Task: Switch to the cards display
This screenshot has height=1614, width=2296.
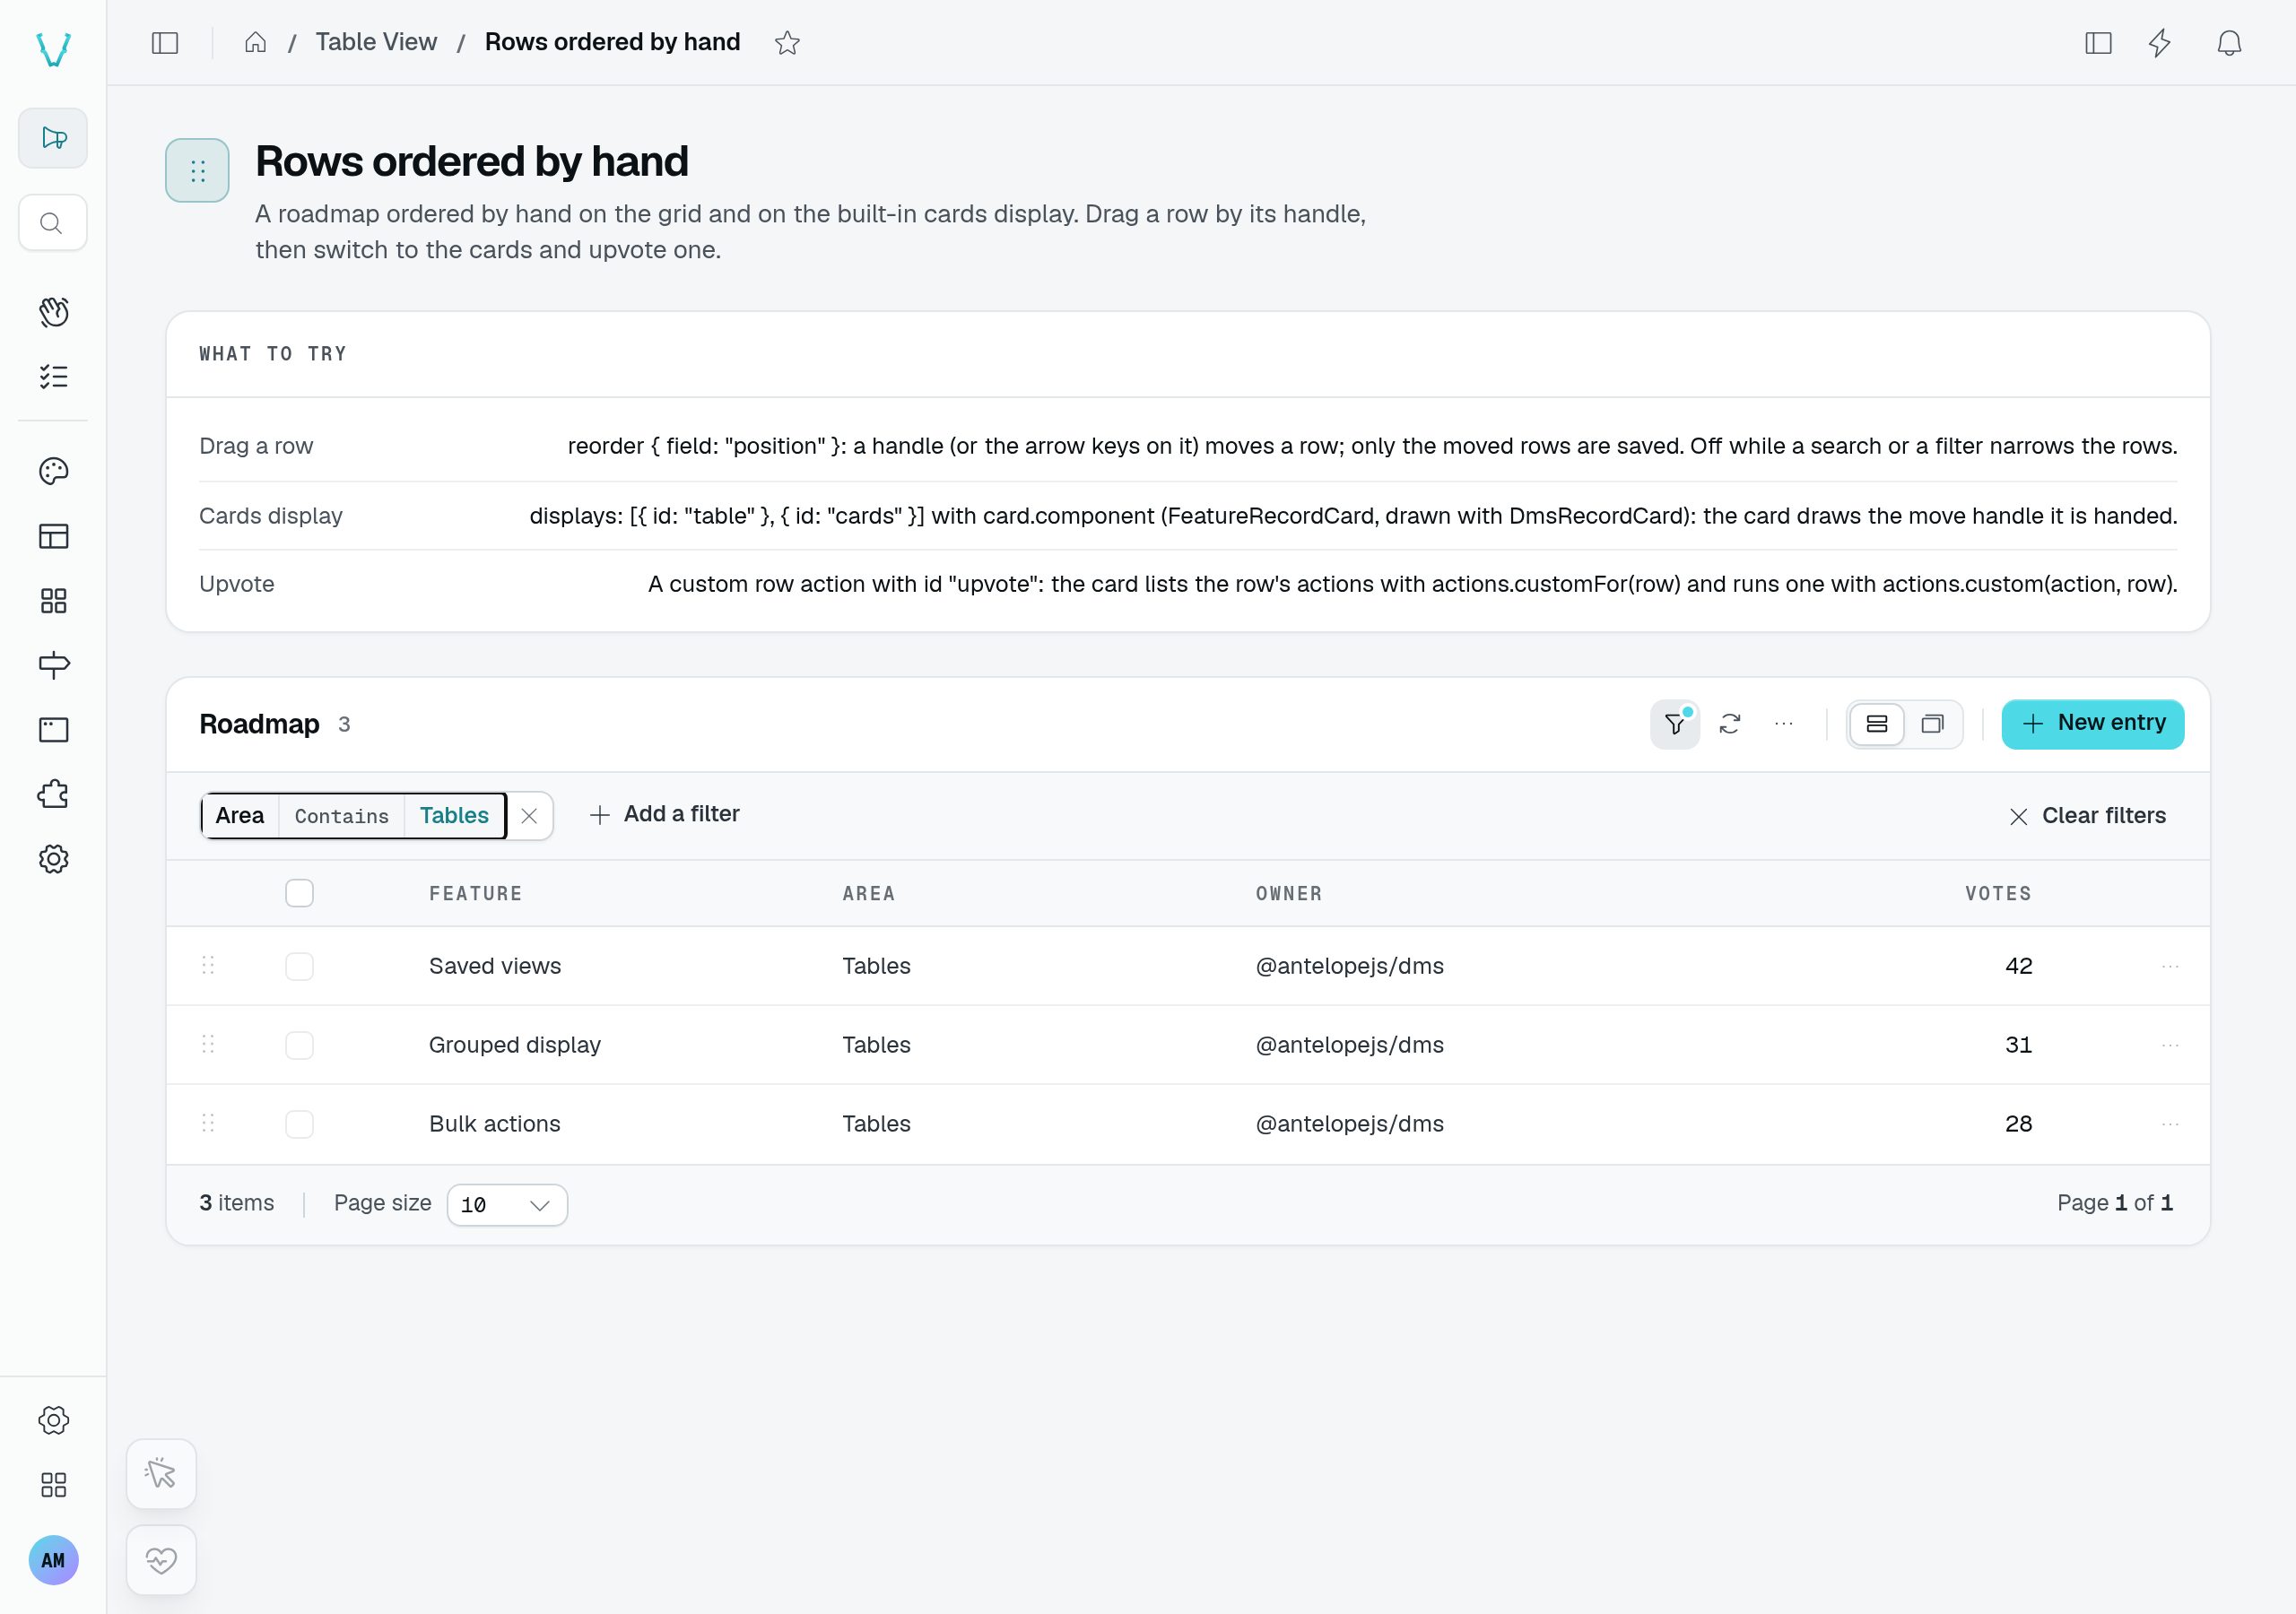Action: [x=1932, y=724]
